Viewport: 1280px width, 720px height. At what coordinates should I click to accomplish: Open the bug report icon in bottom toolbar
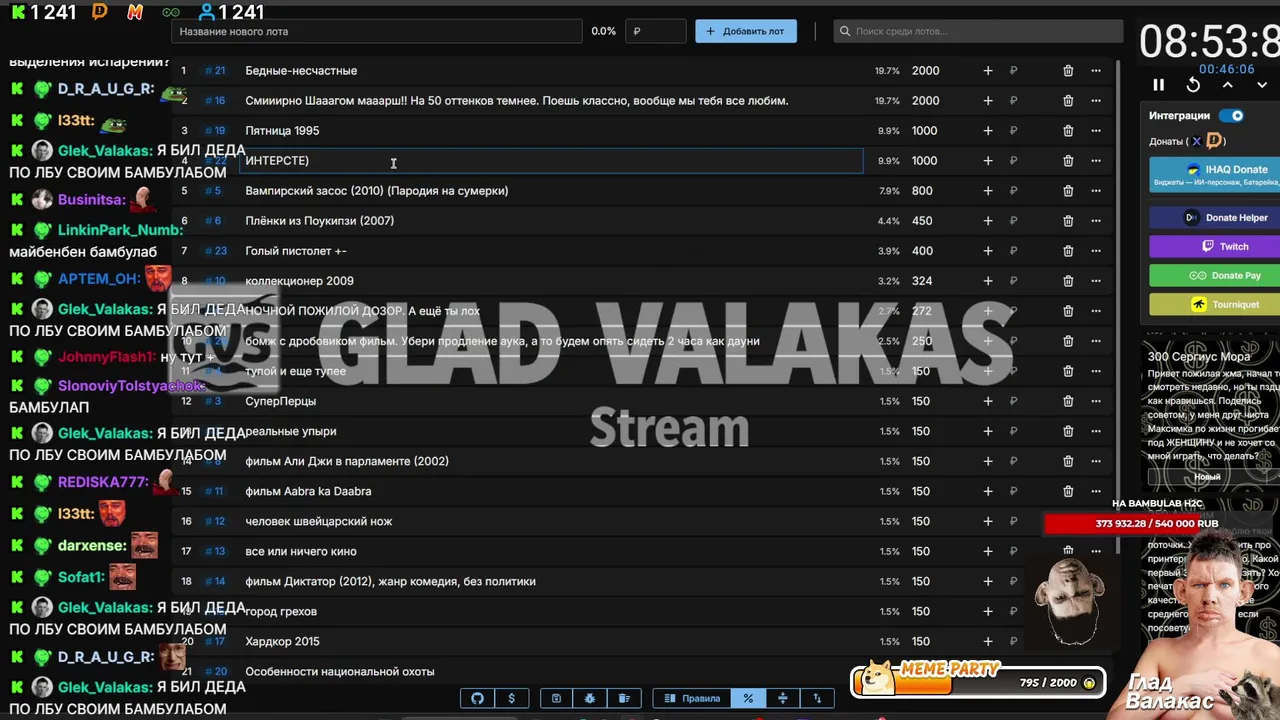pos(590,698)
